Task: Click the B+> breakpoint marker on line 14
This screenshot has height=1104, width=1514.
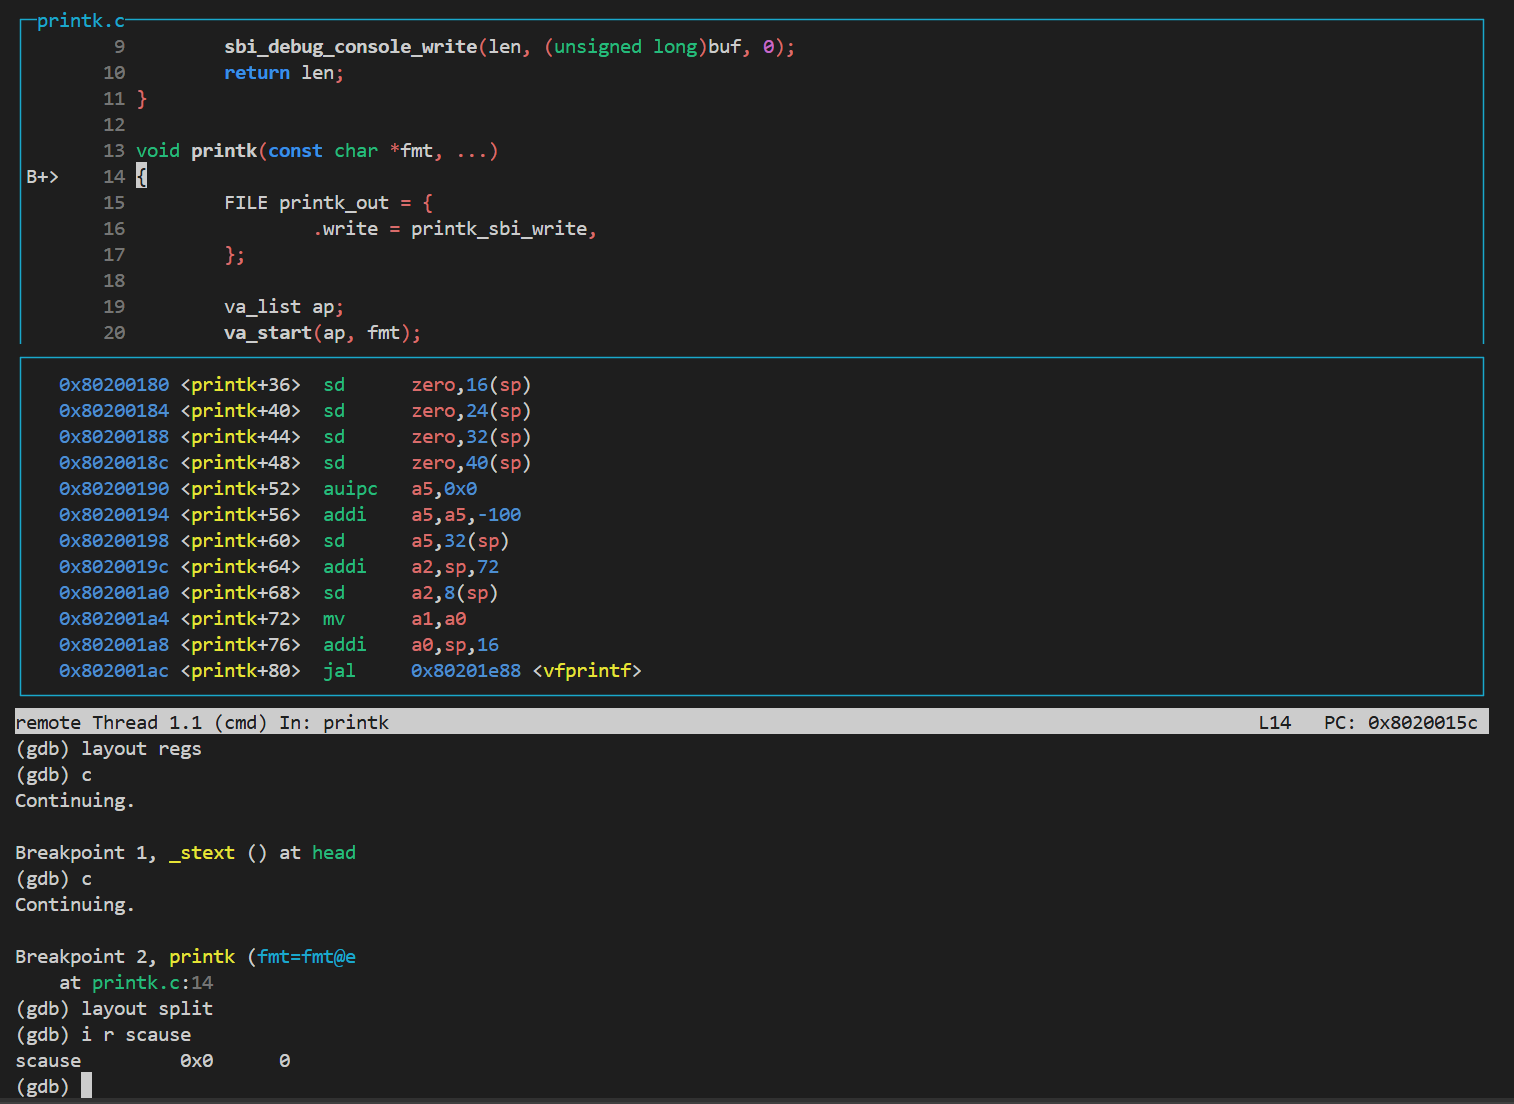Action: click(x=42, y=177)
